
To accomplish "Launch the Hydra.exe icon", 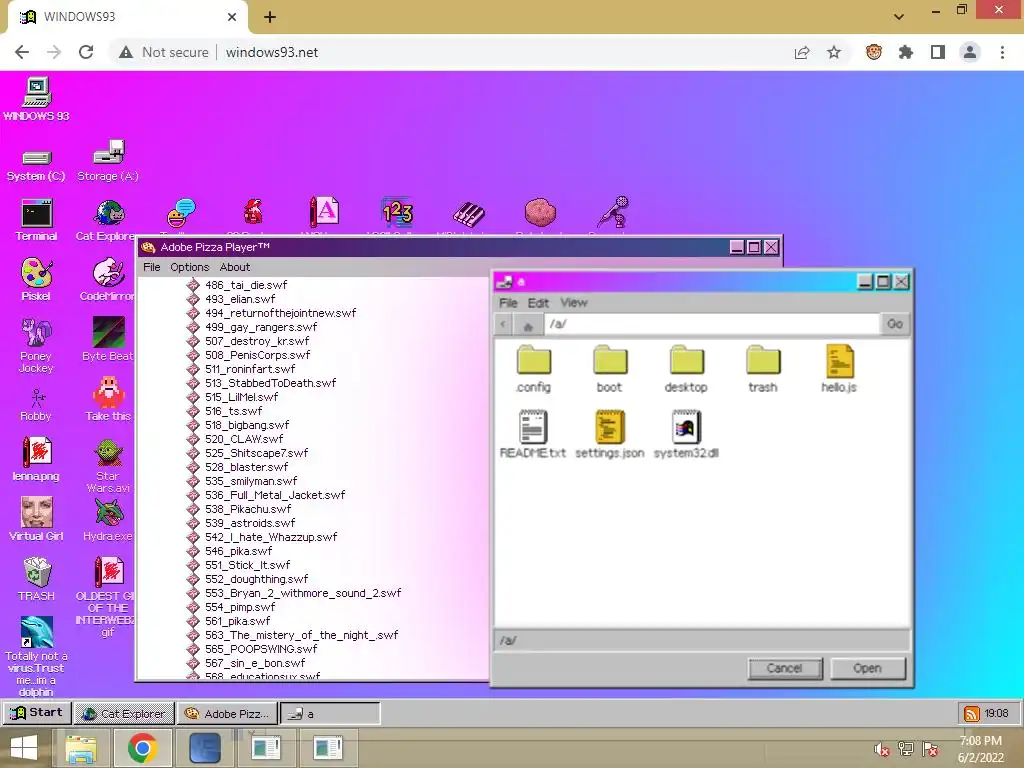I will point(108,520).
